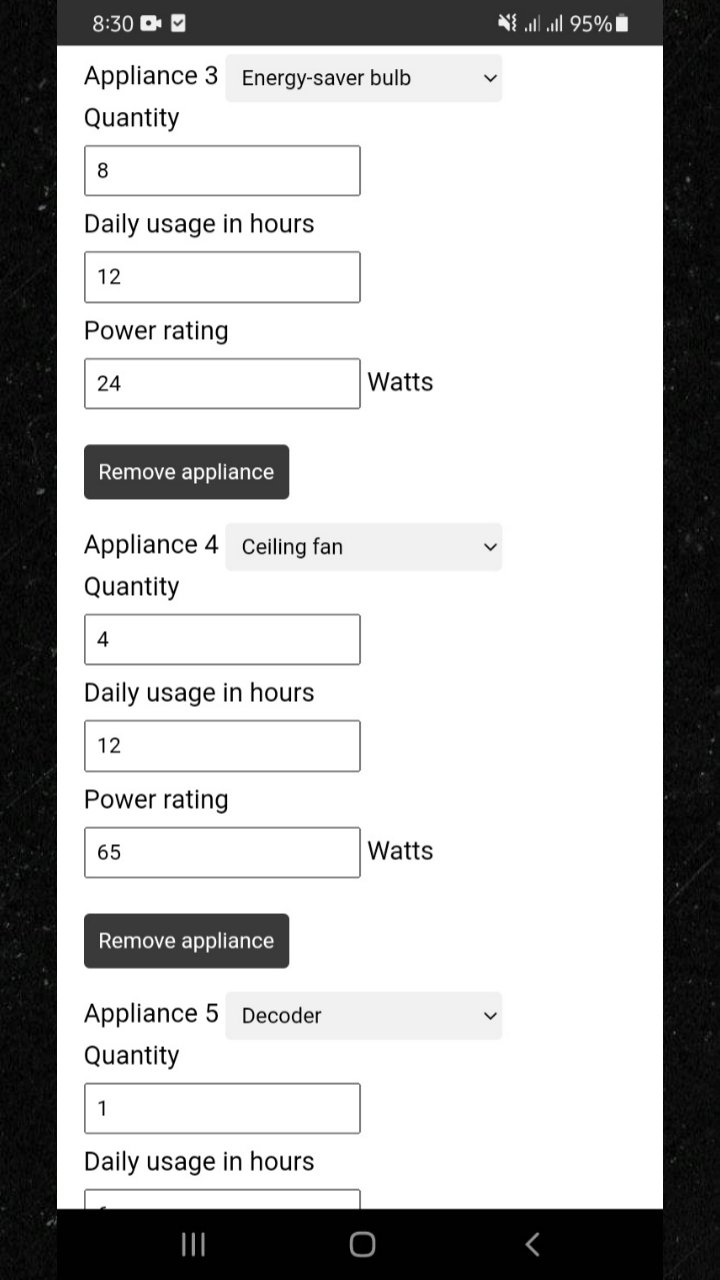The width and height of the screenshot is (720, 1280).
Task: Tap the cellular signal strength icon
Action: (533, 23)
